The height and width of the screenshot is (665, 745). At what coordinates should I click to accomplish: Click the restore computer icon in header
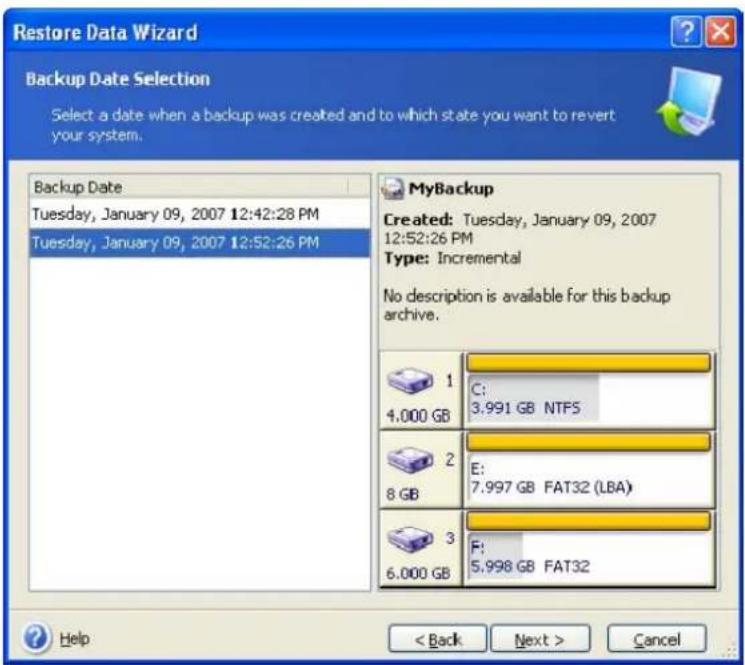pos(689,102)
